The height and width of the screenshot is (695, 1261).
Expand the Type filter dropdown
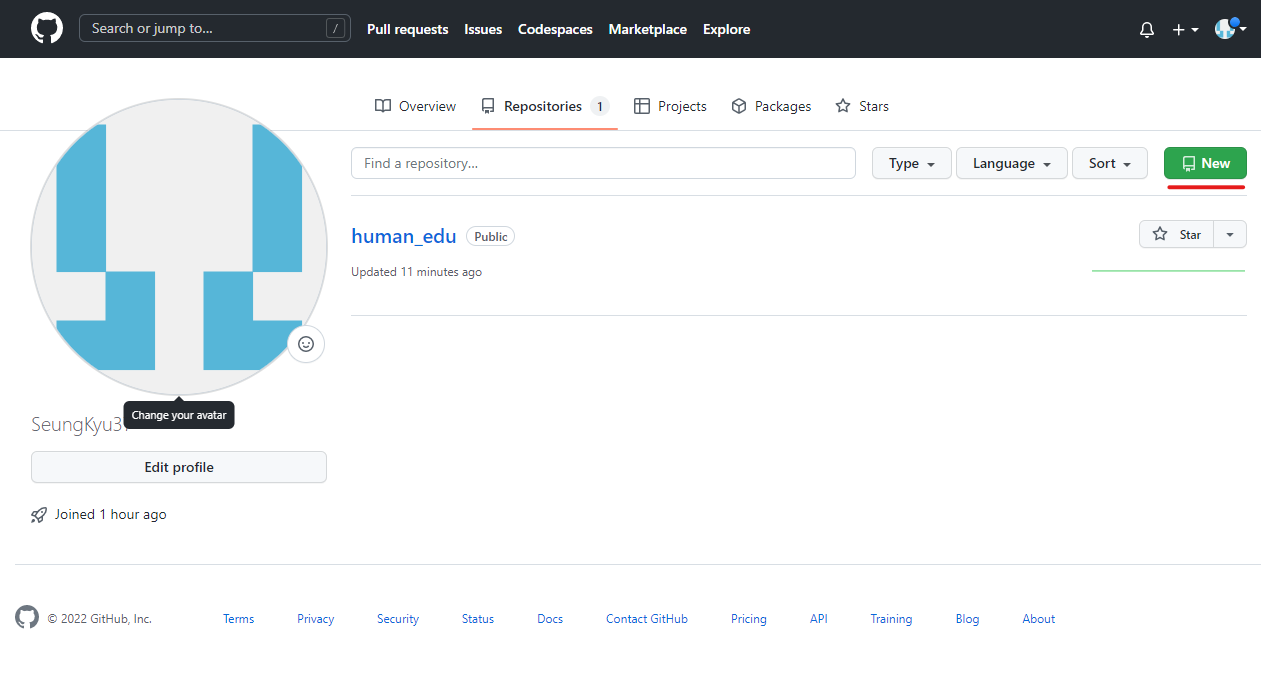(x=912, y=163)
